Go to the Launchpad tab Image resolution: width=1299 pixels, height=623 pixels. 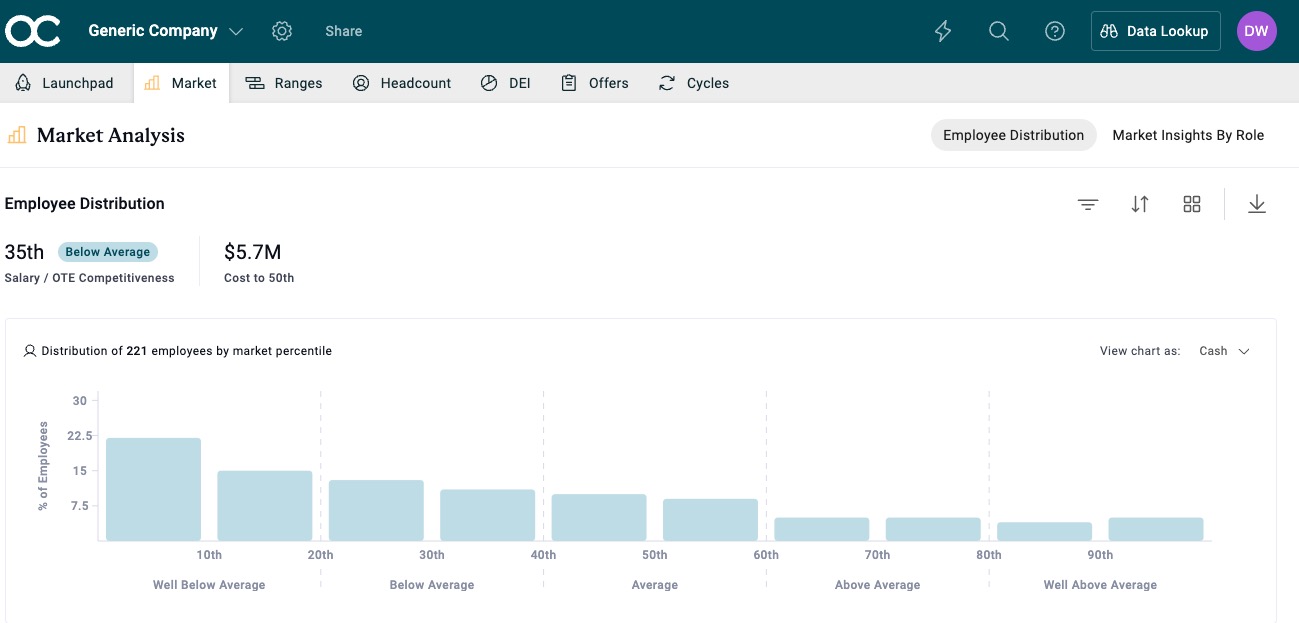(66, 83)
